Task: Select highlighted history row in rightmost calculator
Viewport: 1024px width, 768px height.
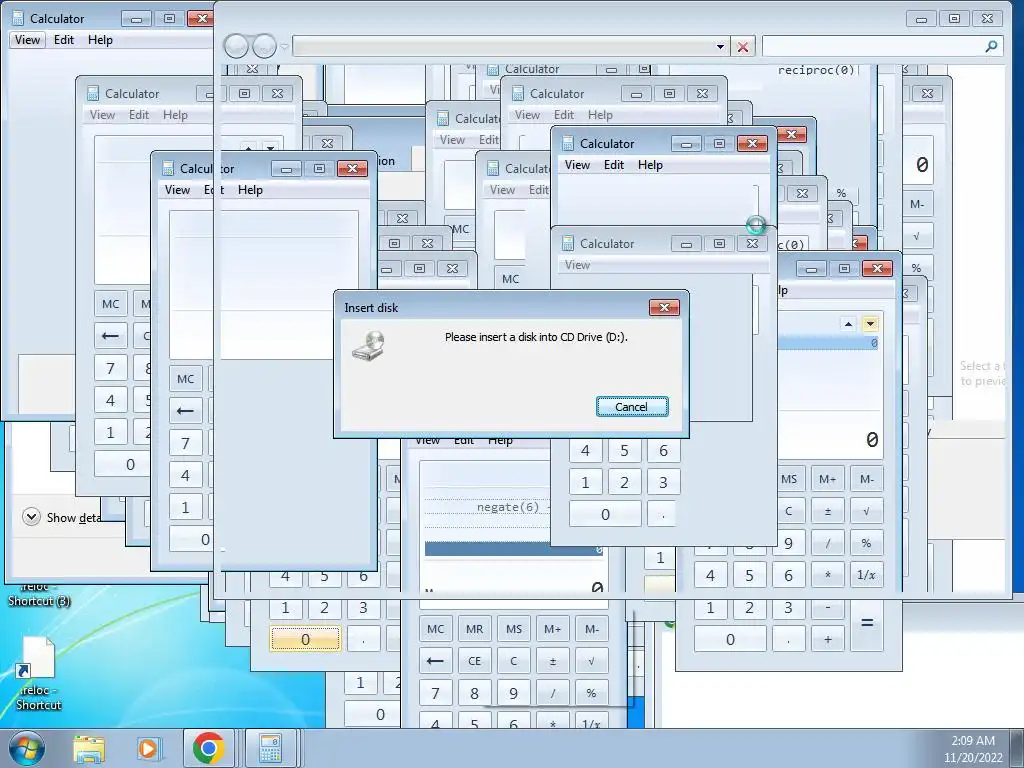Action: click(x=828, y=343)
